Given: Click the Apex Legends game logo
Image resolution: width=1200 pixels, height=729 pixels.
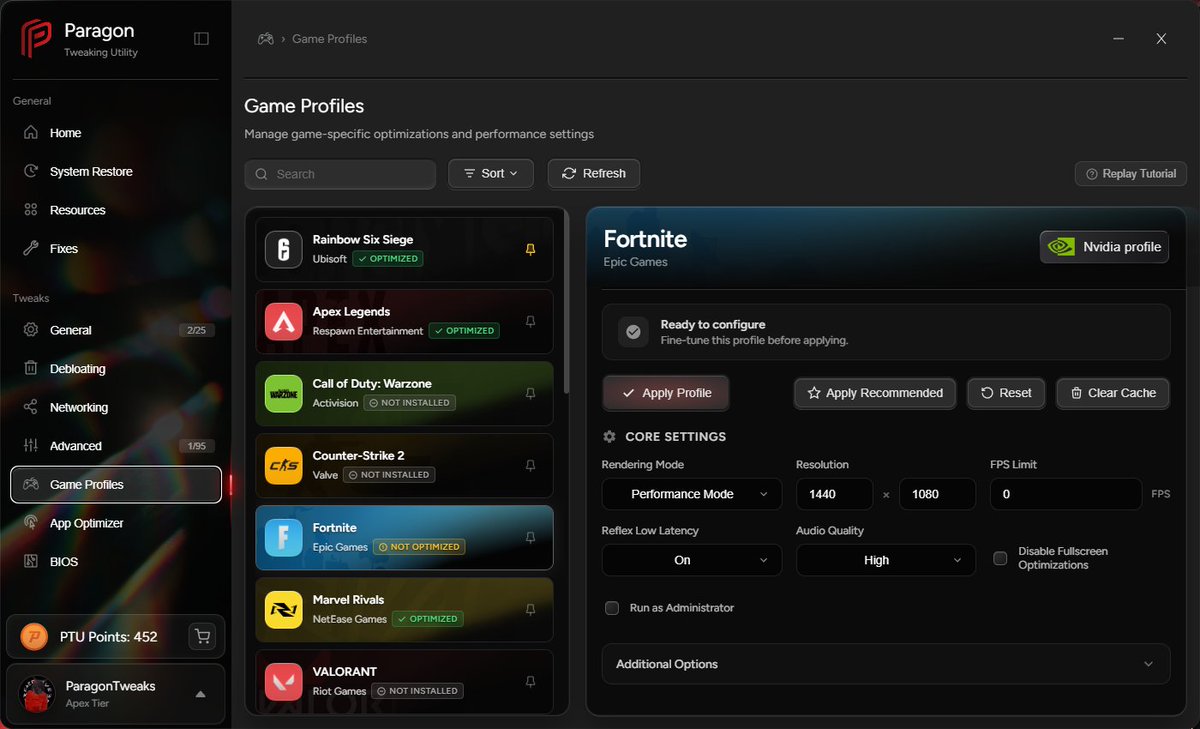Looking at the screenshot, I should click(283, 321).
